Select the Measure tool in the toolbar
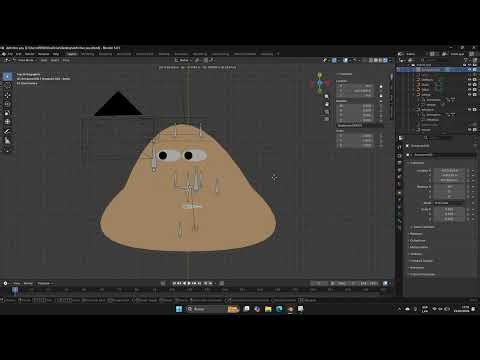Viewport: 480px width, 360px height. [x=7, y=141]
